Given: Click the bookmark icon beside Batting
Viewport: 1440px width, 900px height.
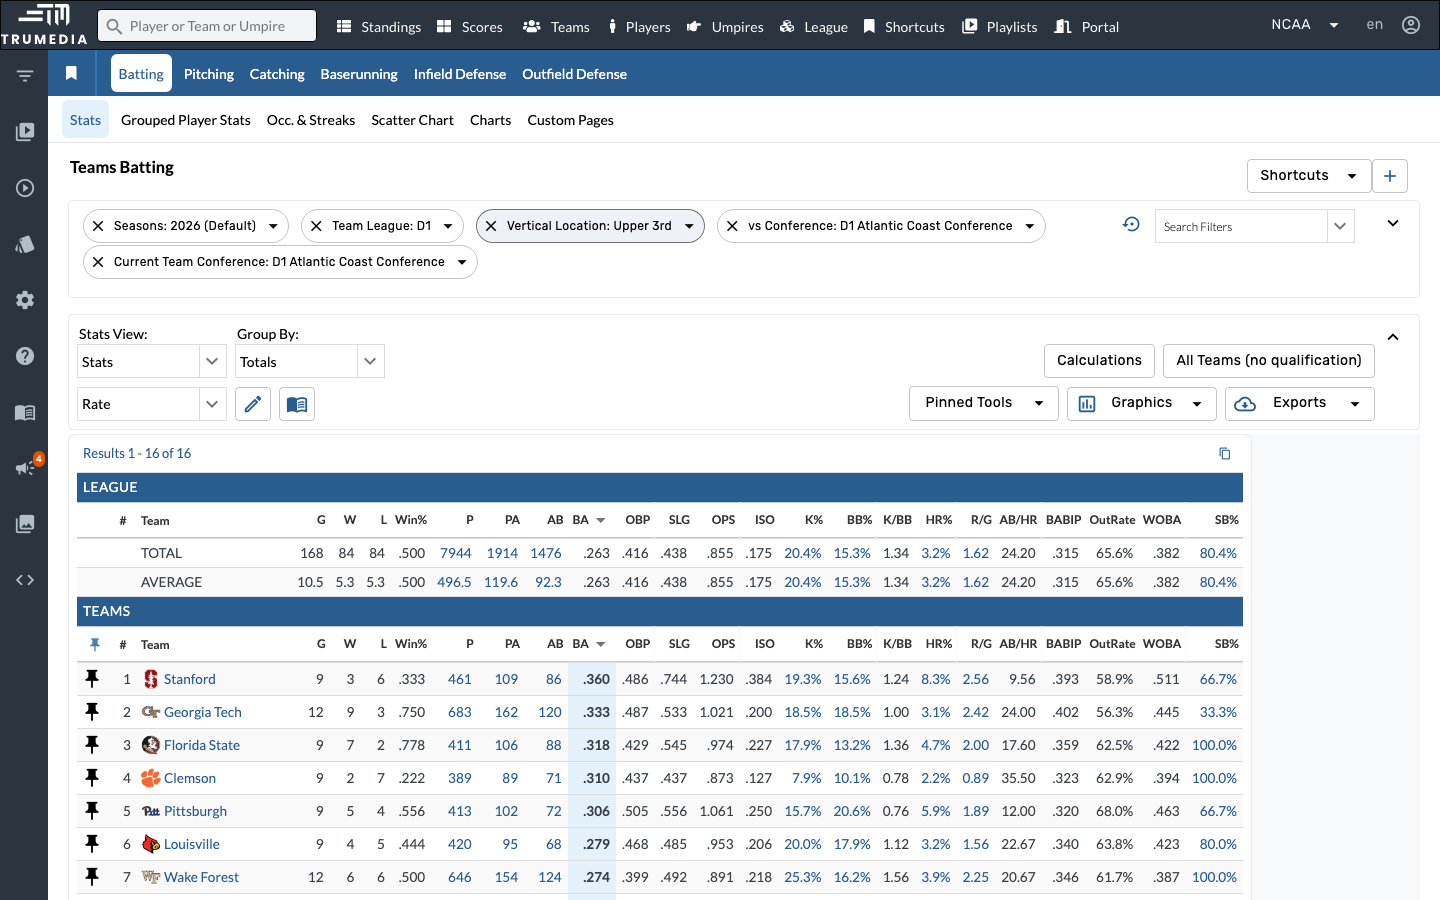Looking at the screenshot, I should click(x=71, y=73).
